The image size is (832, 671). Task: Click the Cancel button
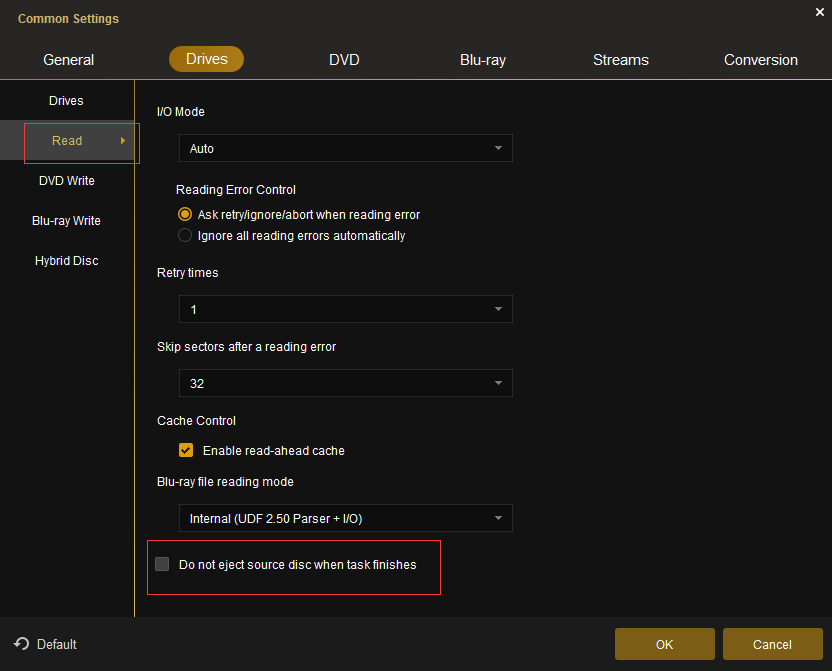pyautogui.click(x=772, y=644)
